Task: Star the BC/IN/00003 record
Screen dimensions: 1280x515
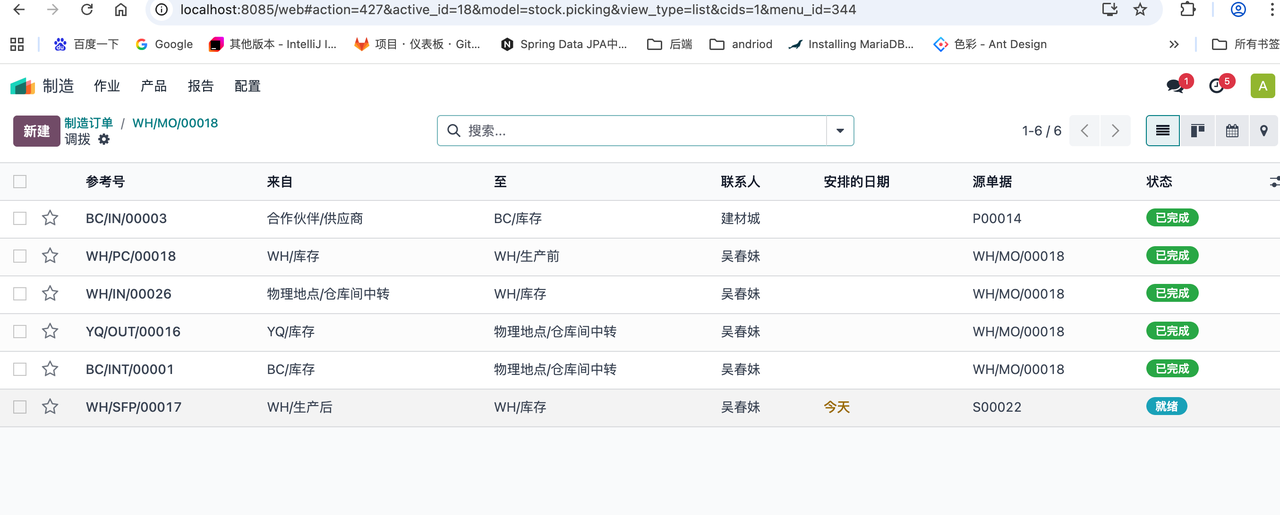Action: [x=50, y=218]
